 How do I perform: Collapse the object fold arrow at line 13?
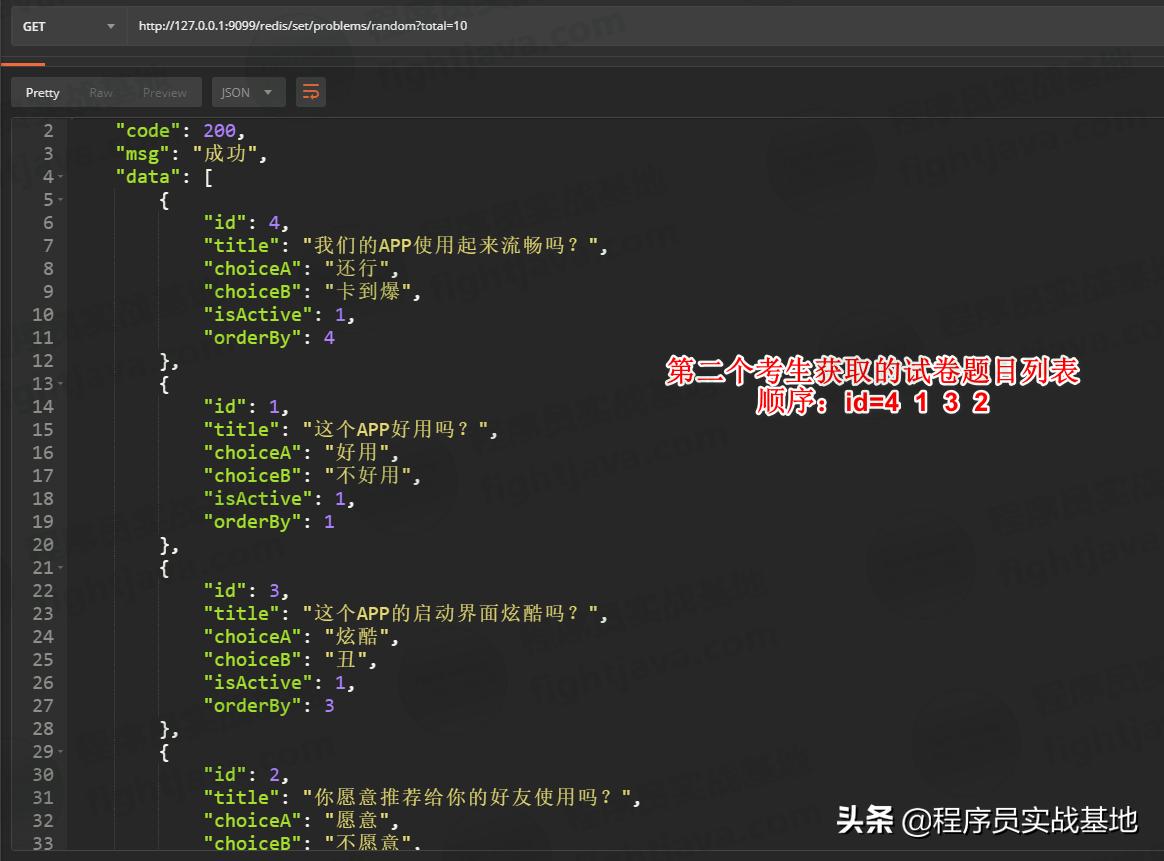point(60,384)
